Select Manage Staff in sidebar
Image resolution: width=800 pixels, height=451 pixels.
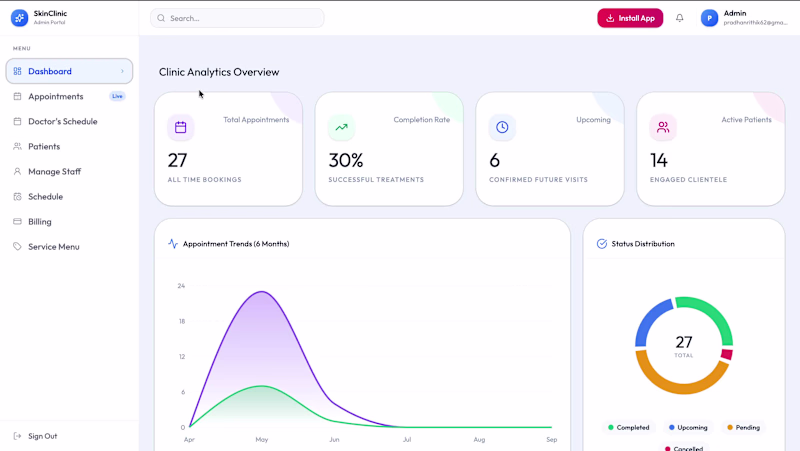click(x=69, y=171)
